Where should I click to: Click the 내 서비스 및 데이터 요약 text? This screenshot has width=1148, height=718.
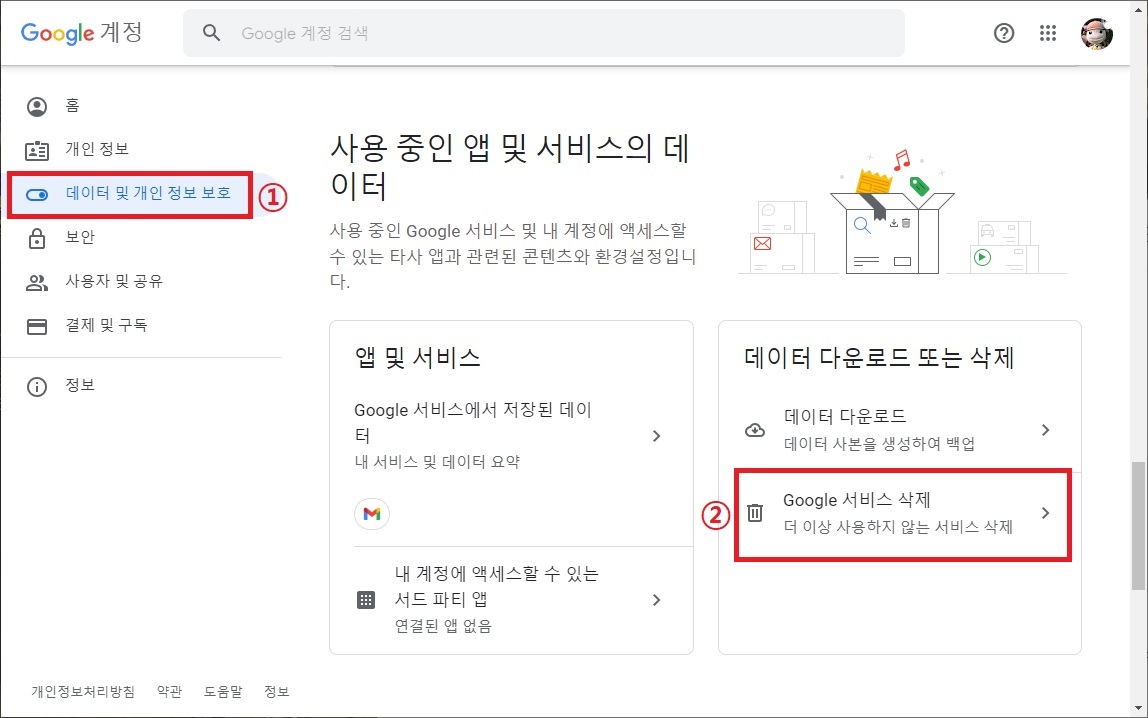pyautogui.click(x=437, y=462)
